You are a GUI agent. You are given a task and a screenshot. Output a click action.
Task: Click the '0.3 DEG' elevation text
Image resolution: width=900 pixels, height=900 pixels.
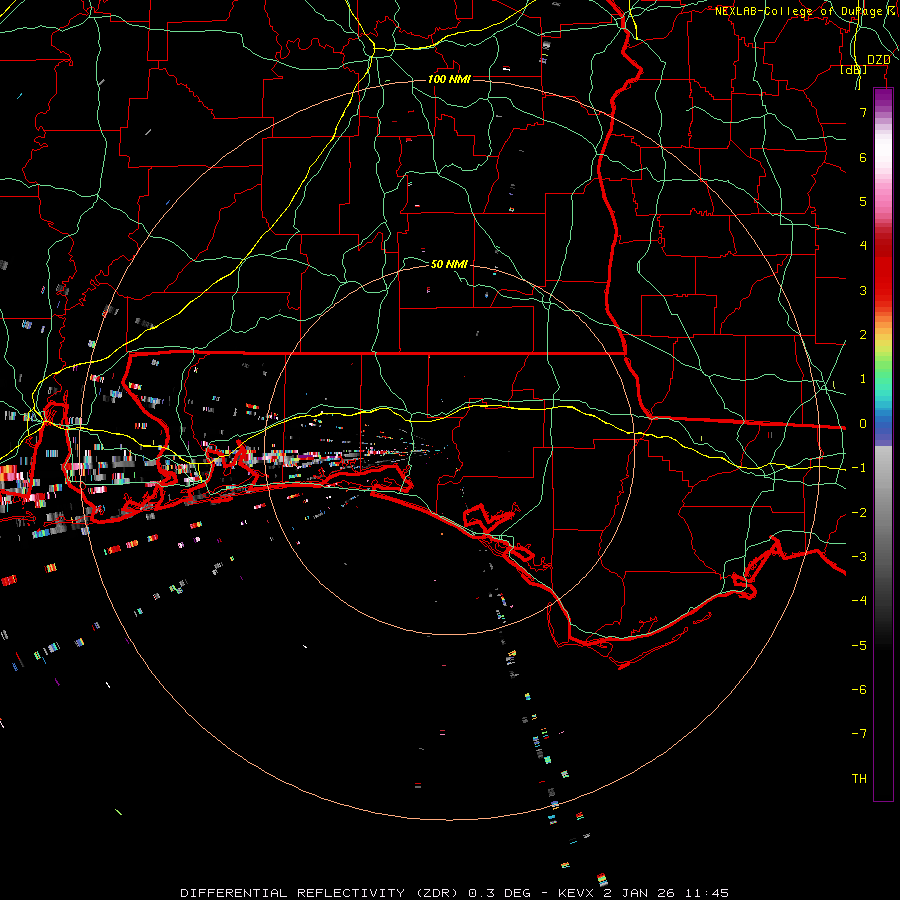[499, 893]
